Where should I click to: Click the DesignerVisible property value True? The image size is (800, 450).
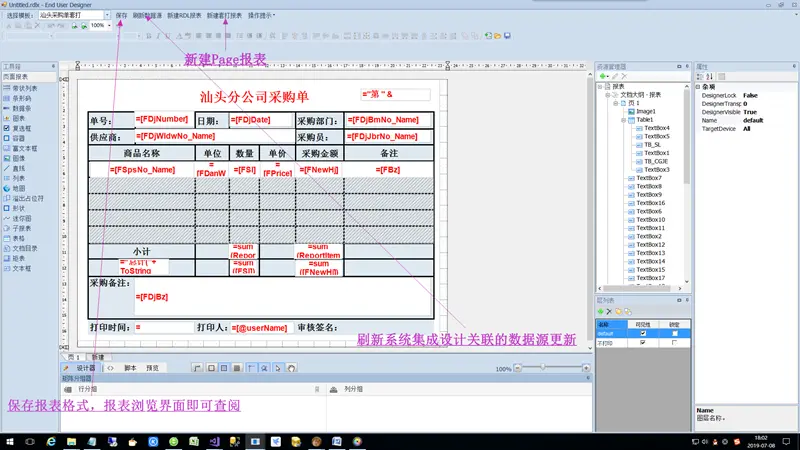click(x=750, y=112)
